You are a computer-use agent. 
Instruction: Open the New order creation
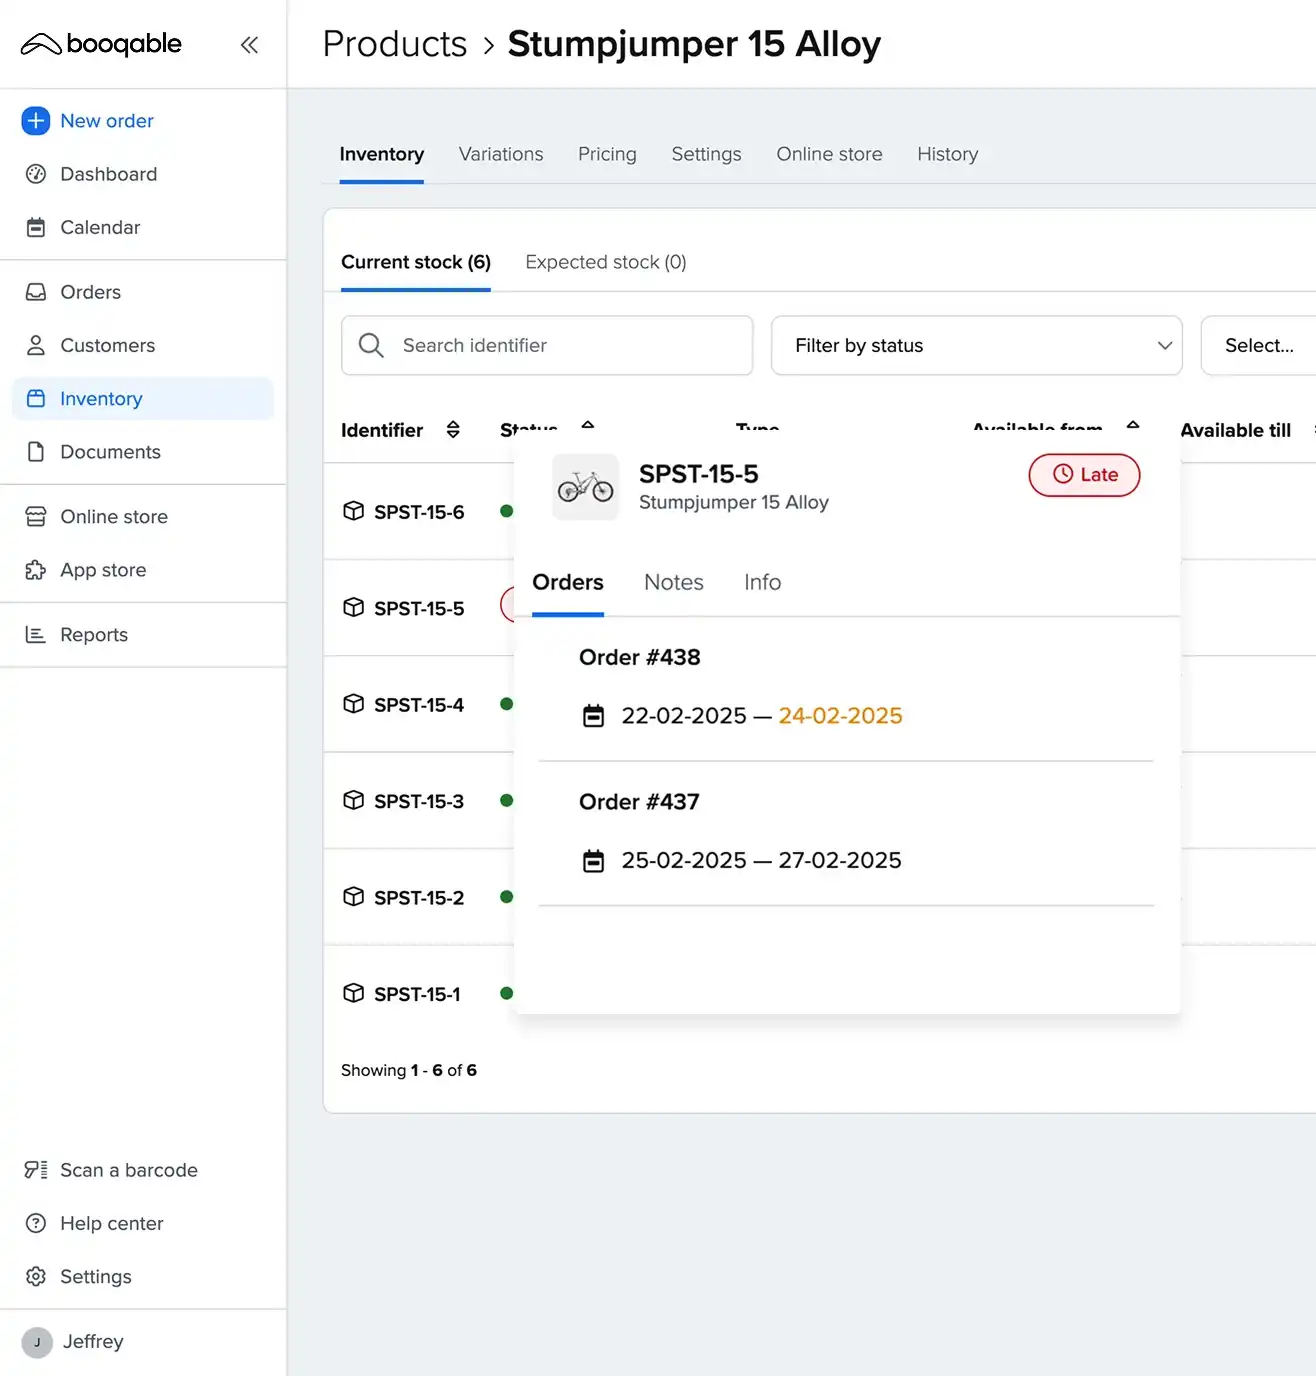click(106, 120)
